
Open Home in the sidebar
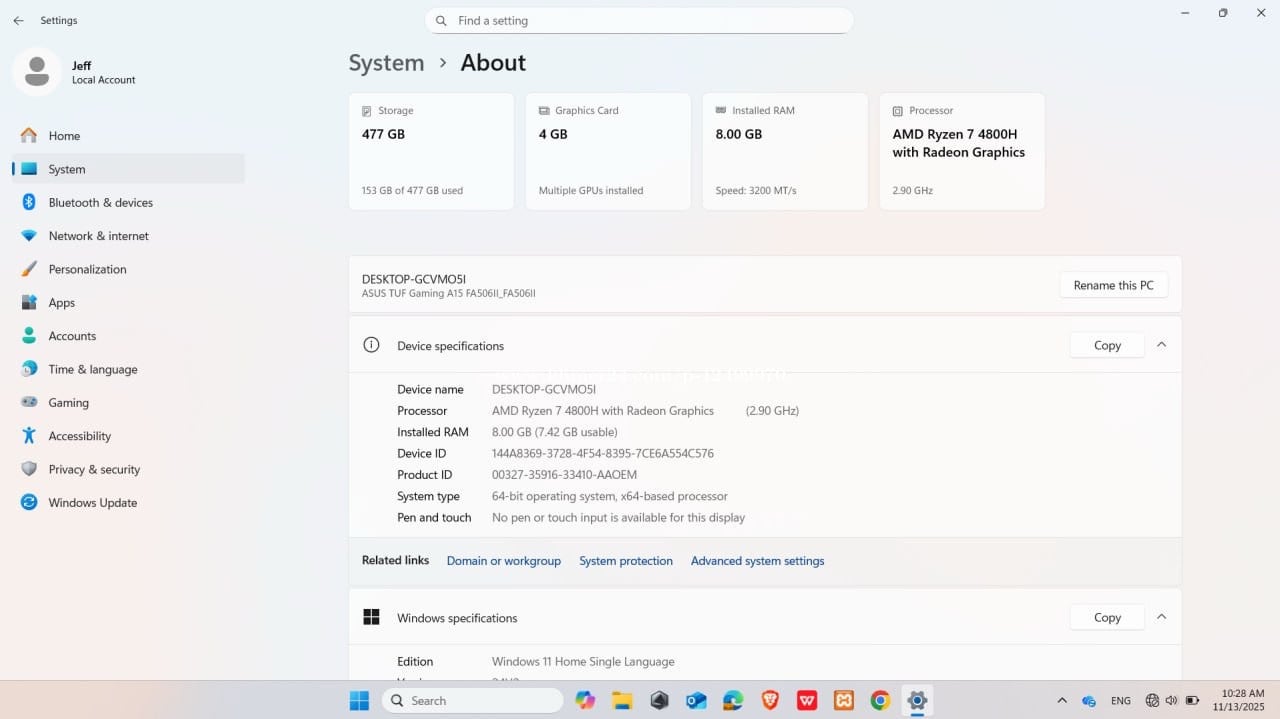click(x=128, y=136)
